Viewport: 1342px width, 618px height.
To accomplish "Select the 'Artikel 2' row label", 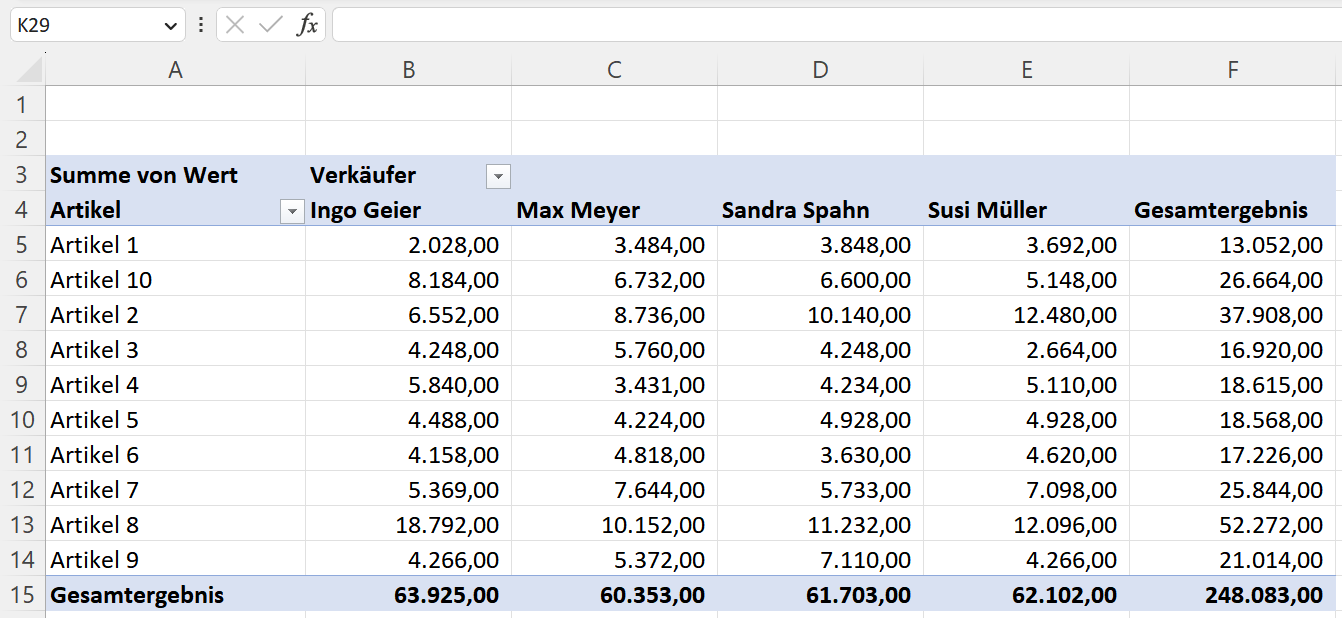I will click(176, 314).
